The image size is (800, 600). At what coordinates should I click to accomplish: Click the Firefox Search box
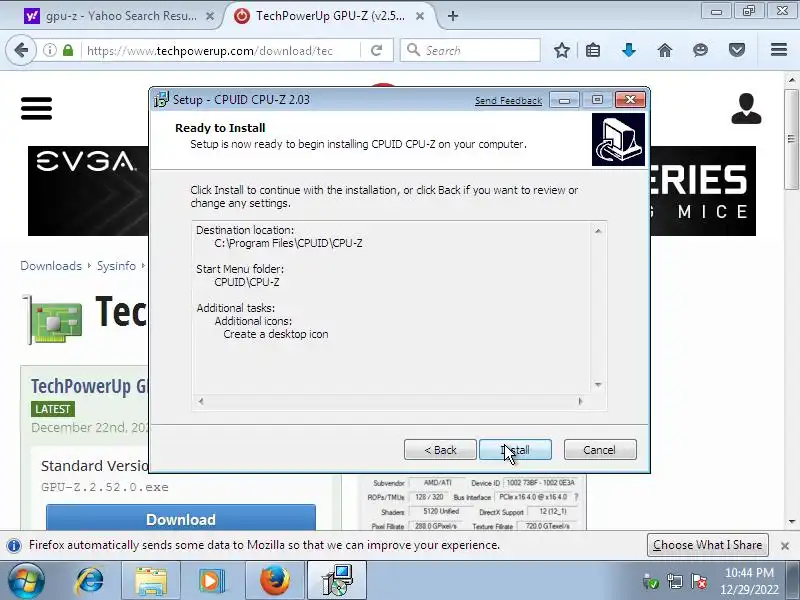(x=470, y=50)
